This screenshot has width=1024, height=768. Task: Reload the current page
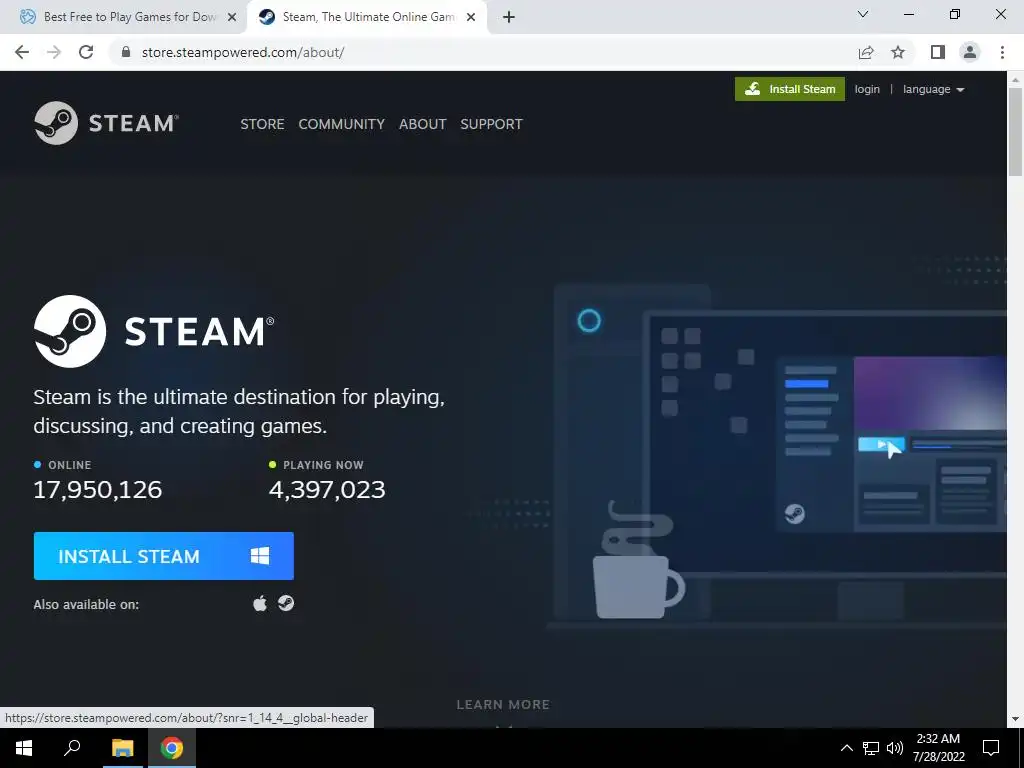point(86,52)
